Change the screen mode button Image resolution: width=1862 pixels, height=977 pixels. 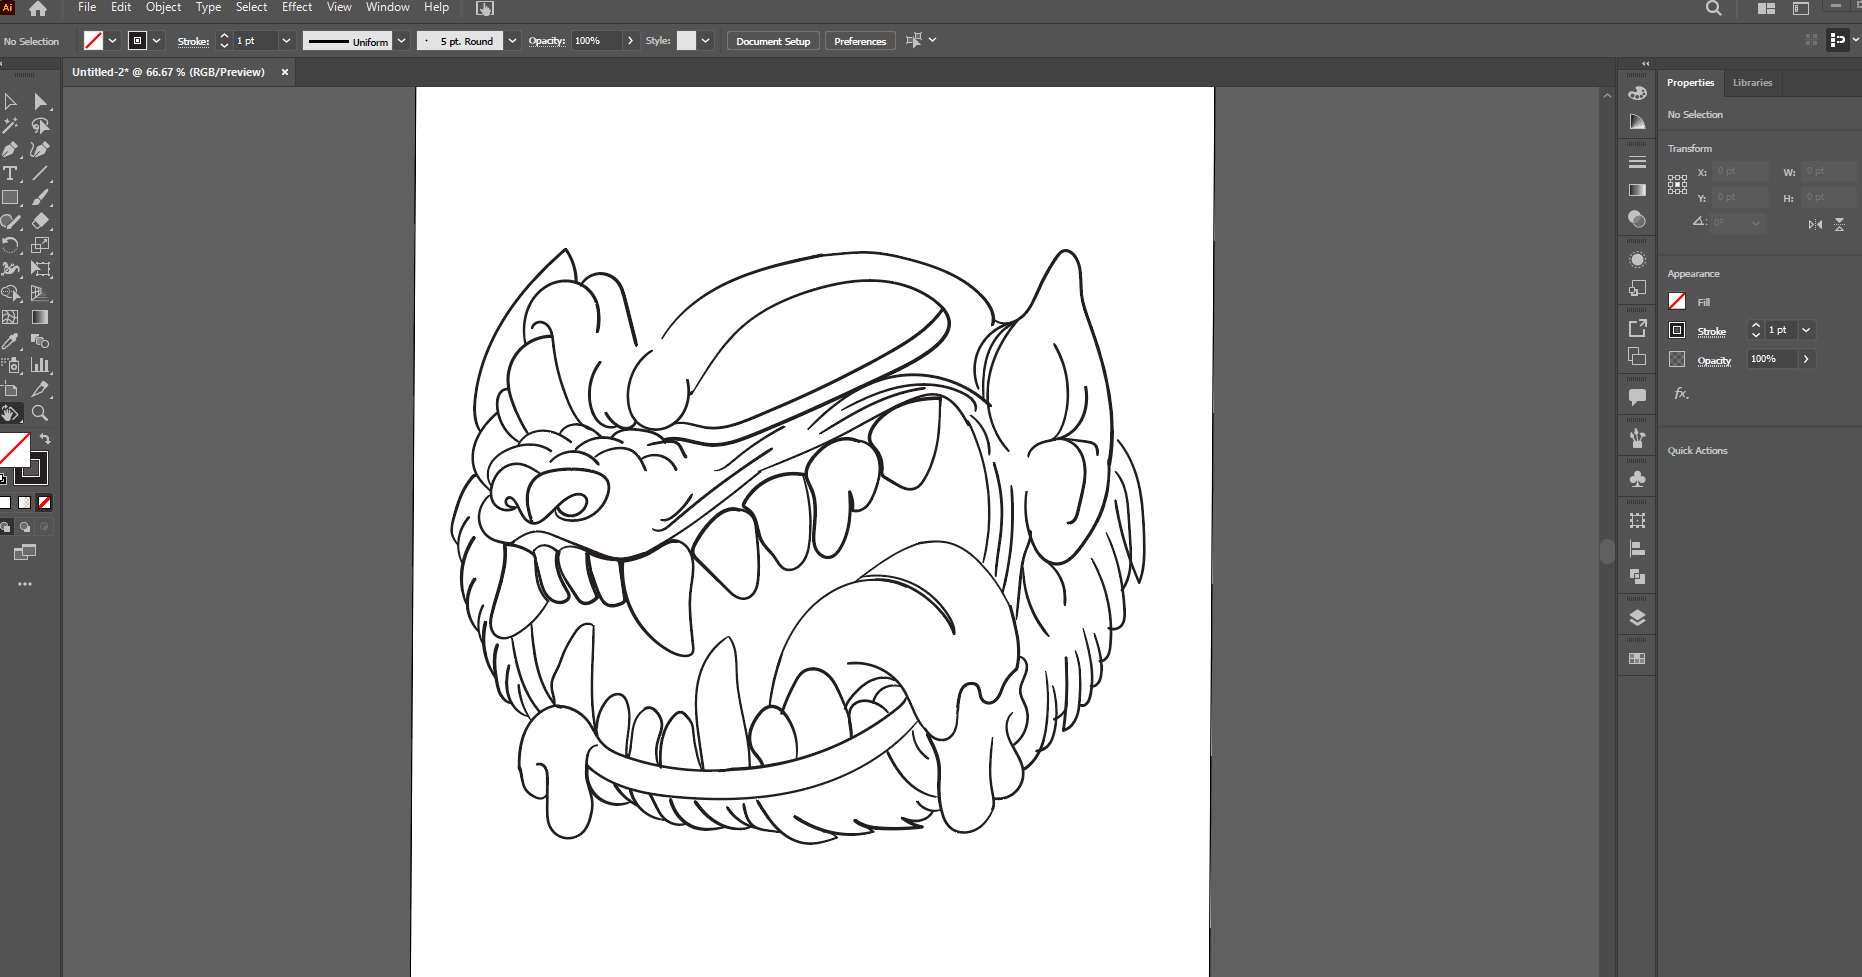click(25, 552)
